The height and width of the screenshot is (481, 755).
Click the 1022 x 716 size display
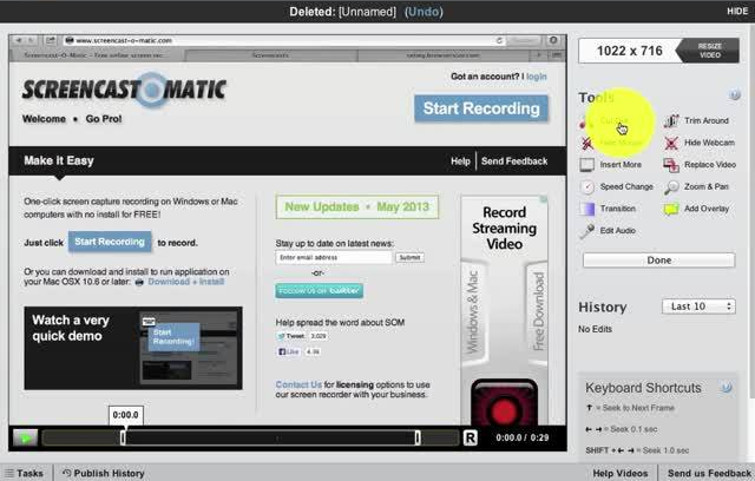pyautogui.click(x=629, y=51)
